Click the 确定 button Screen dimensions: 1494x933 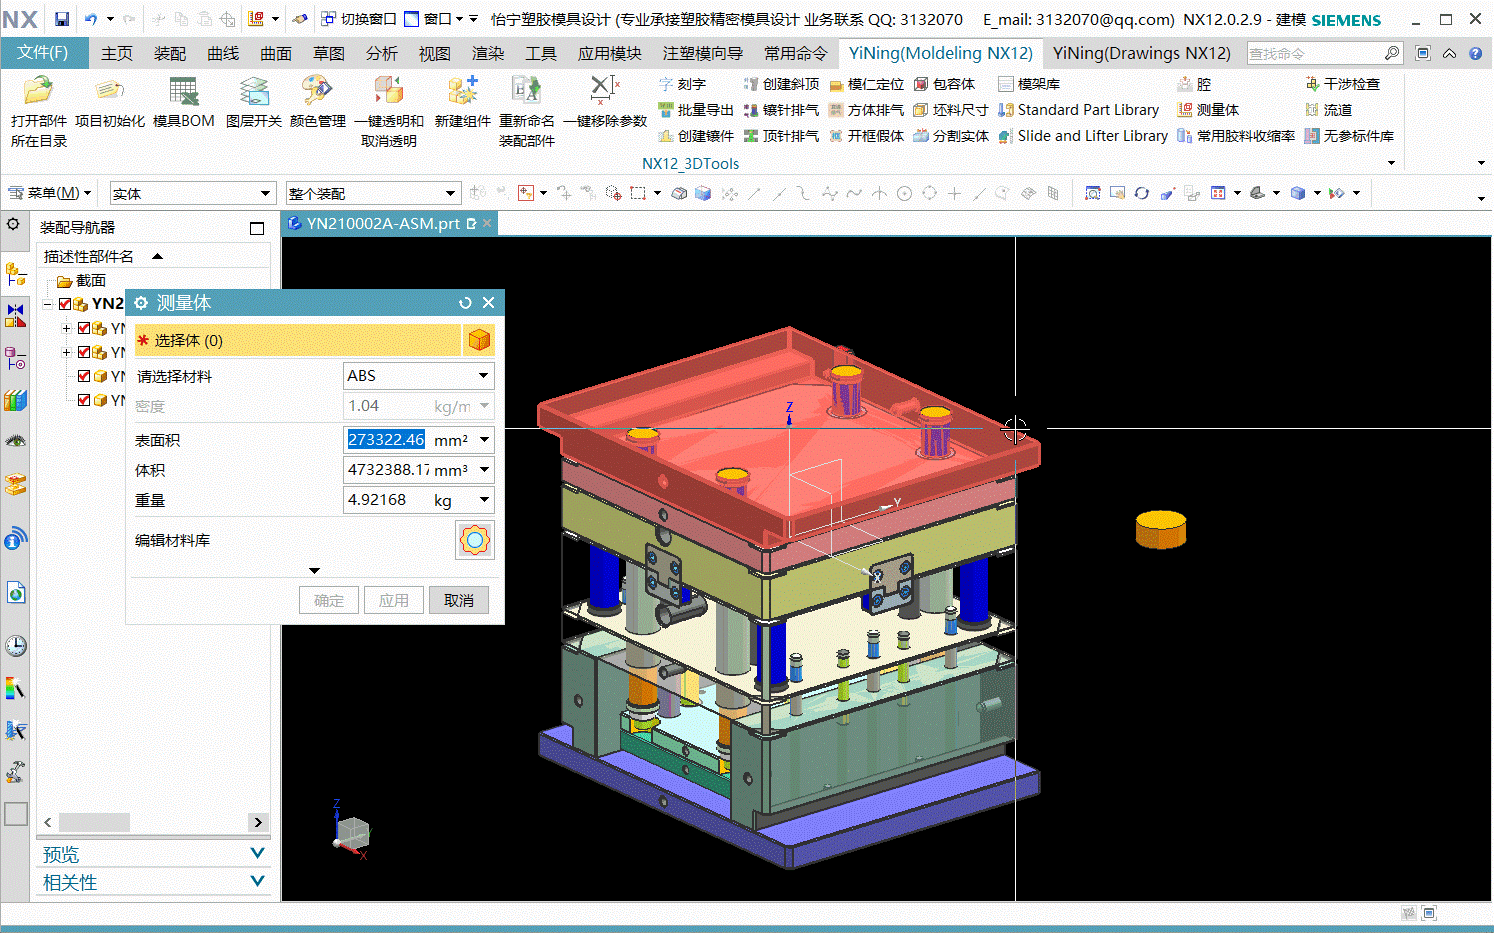point(329,600)
